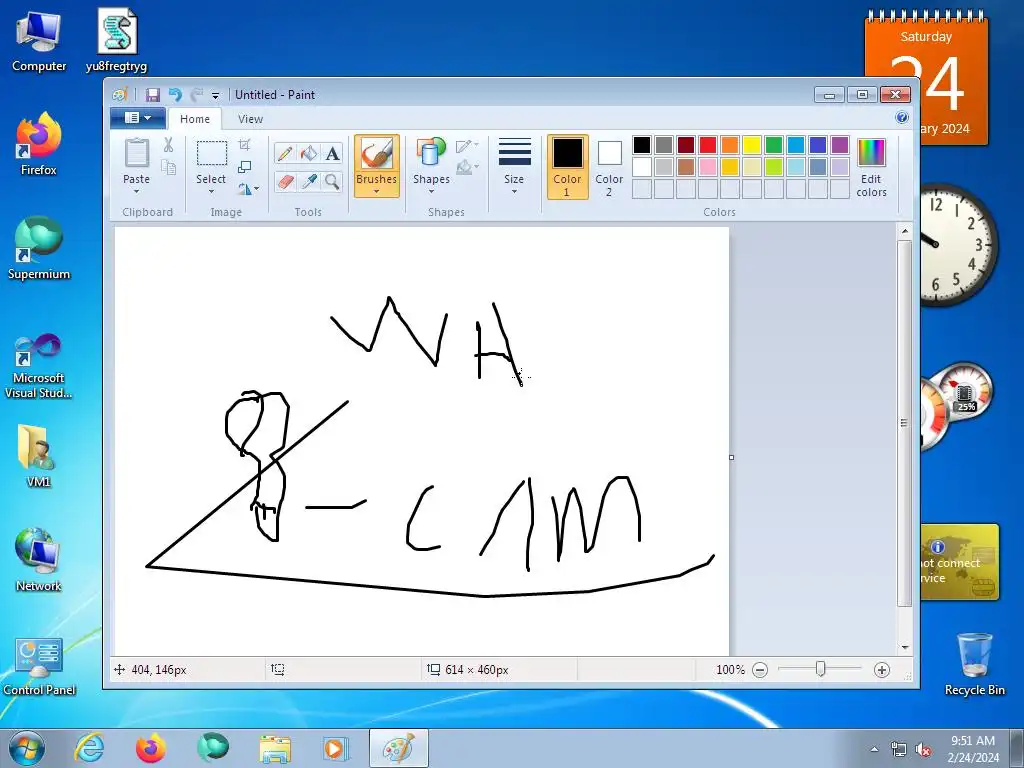Open the Rotate or flip dropdown

[248, 189]
